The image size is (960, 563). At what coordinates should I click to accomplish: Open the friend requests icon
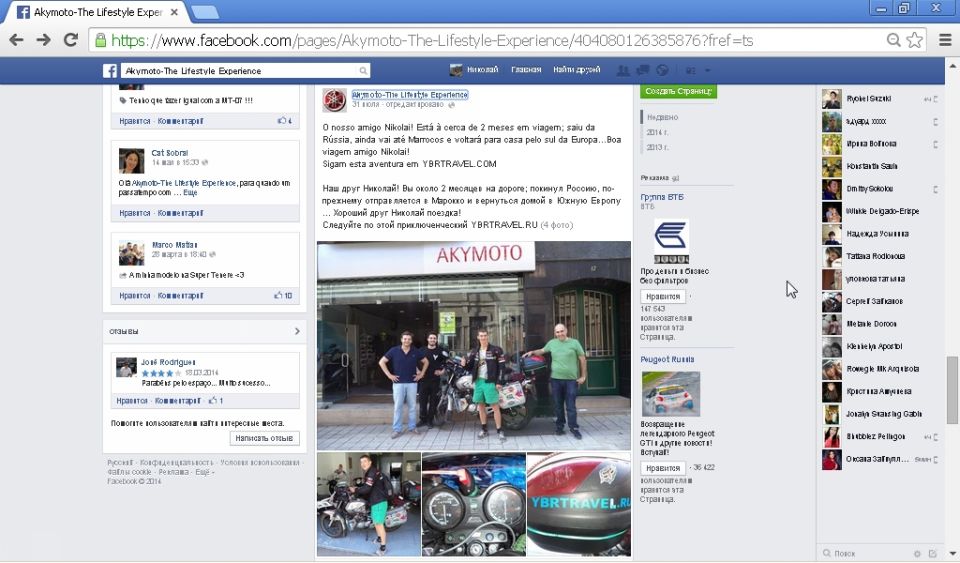[623, 70]
